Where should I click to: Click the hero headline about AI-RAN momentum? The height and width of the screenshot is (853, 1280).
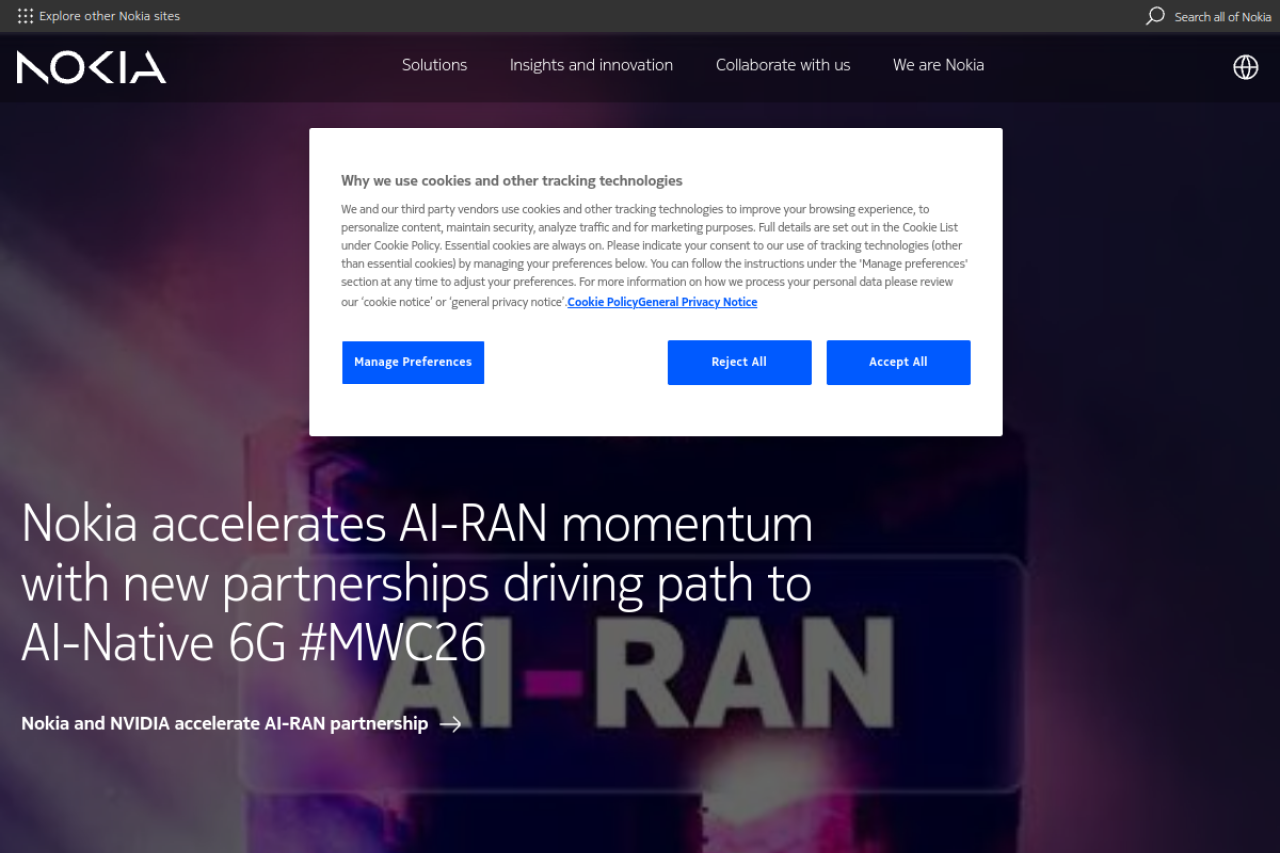(417, 583)
